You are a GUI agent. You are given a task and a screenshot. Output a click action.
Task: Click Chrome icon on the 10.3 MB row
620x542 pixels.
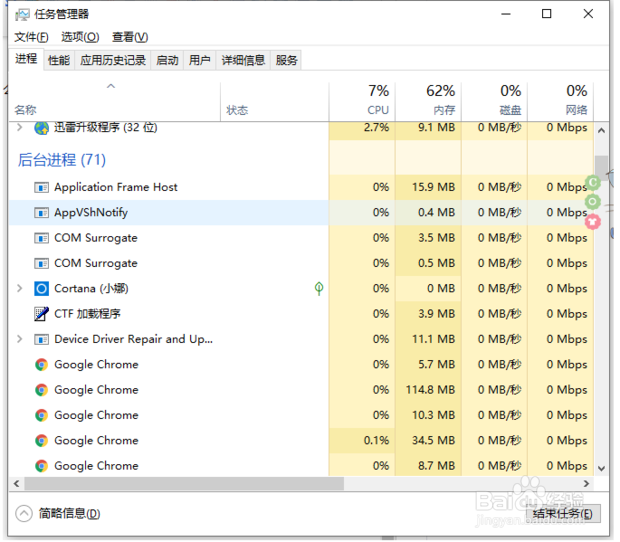tap(42, 415)
